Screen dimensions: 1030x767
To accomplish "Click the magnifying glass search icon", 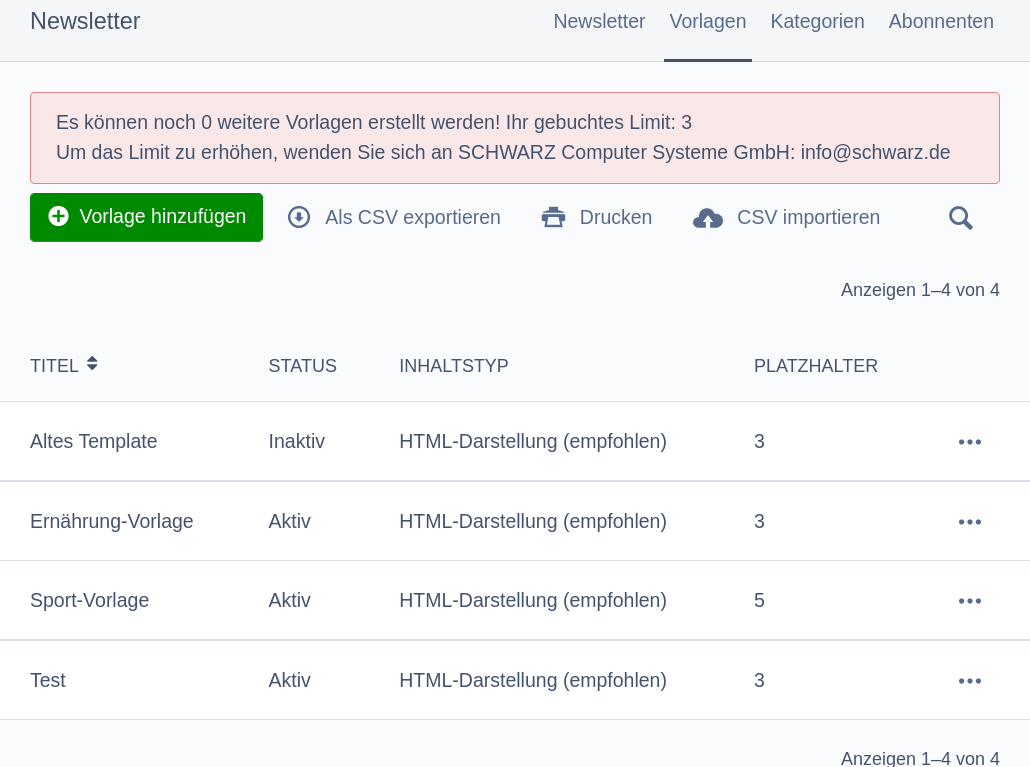I will (960, 217).
